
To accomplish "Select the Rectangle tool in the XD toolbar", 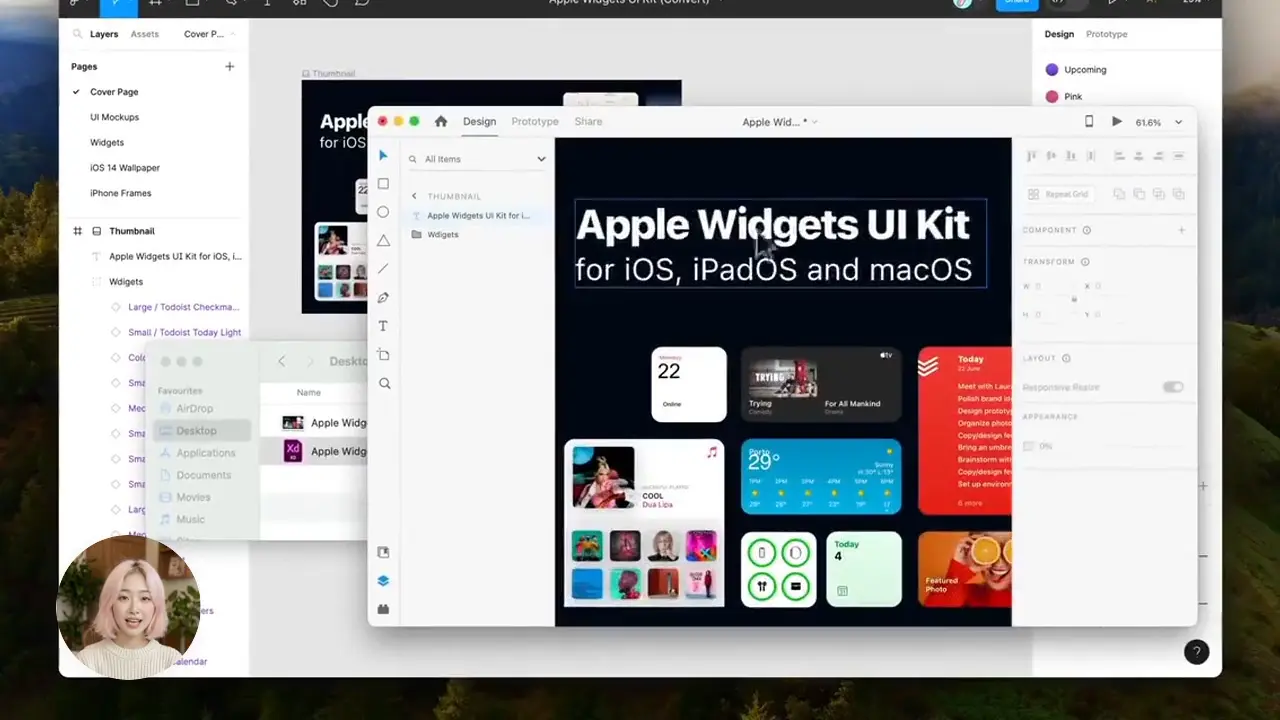I will (x=383, y=183).
